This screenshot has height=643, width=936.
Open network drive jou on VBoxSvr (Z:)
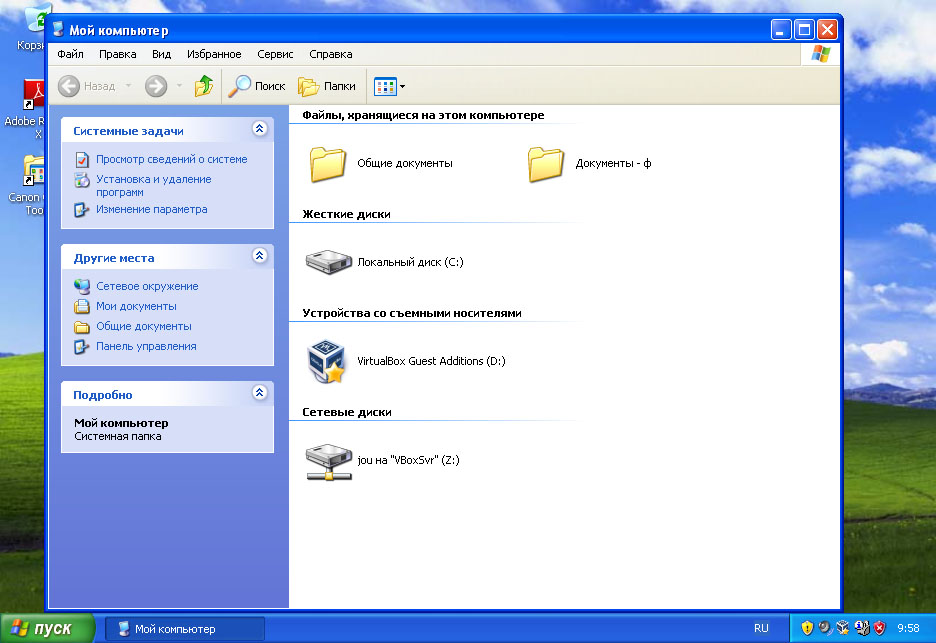click(x=329, y=460)
